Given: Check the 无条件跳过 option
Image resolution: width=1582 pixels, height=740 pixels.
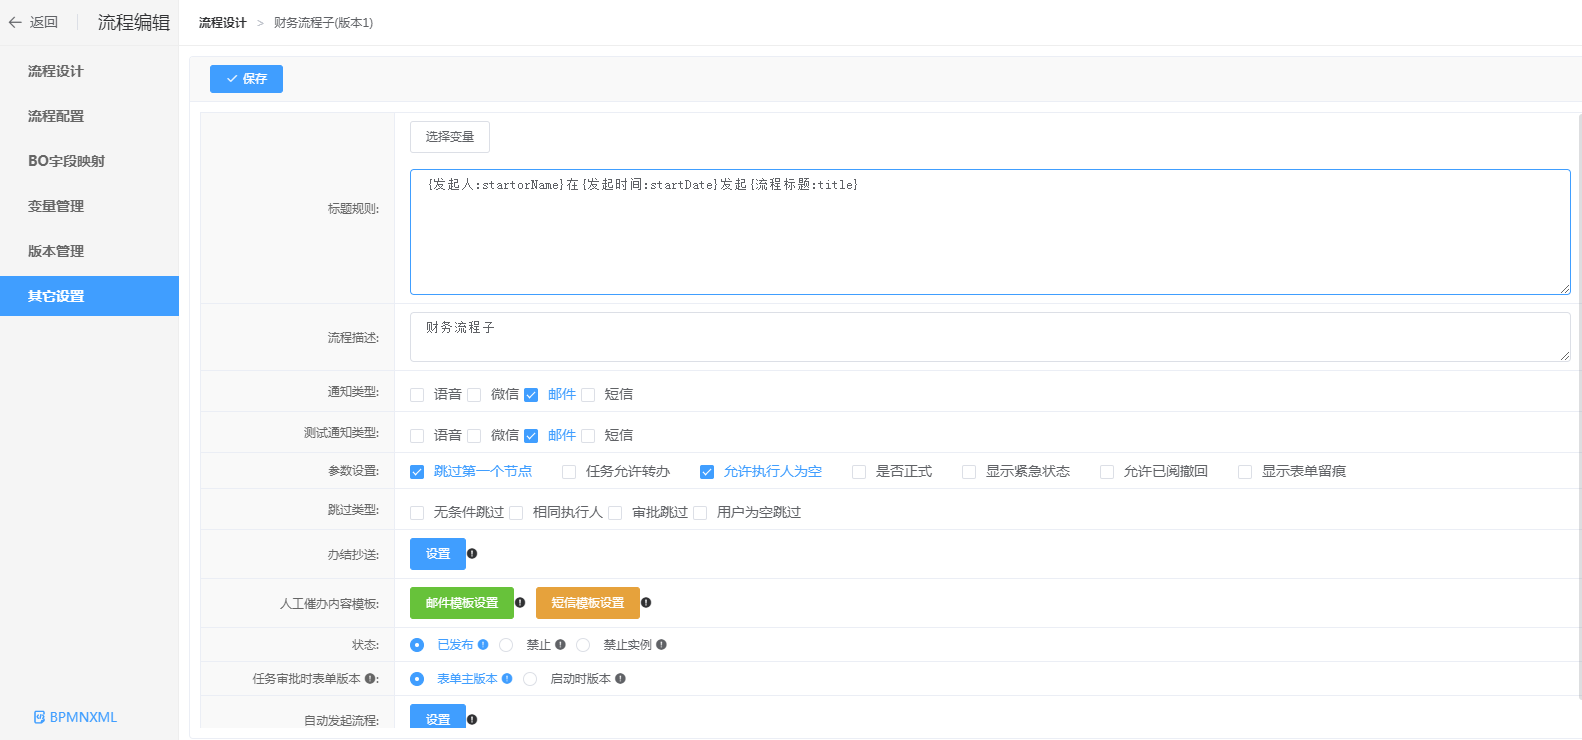Looking at the screenshot, I should pyautogui.click(x=417, y=513).
